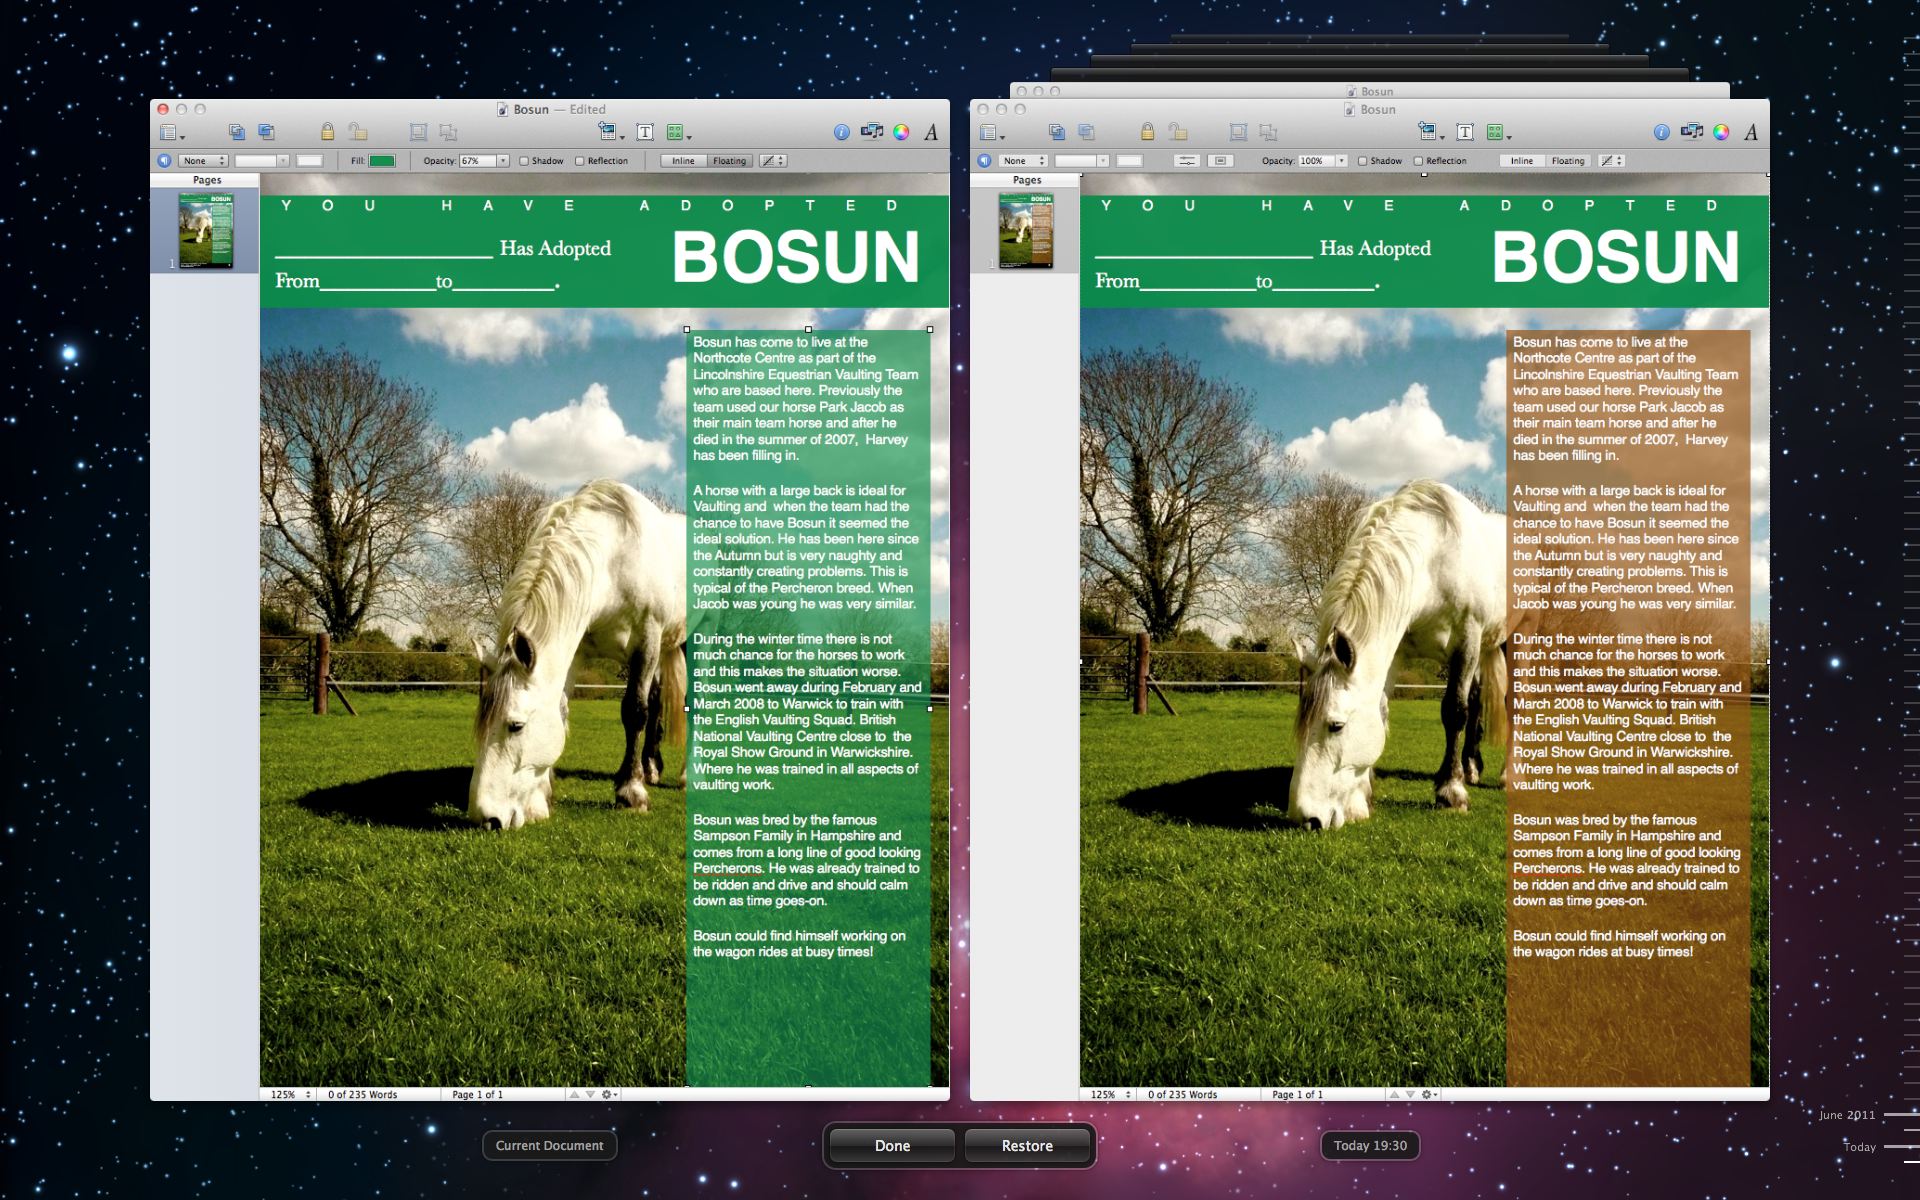Open the 125% zoom popup in the Edited window
This screenshot has width=1920, height=1200.
pos(289,1094)
